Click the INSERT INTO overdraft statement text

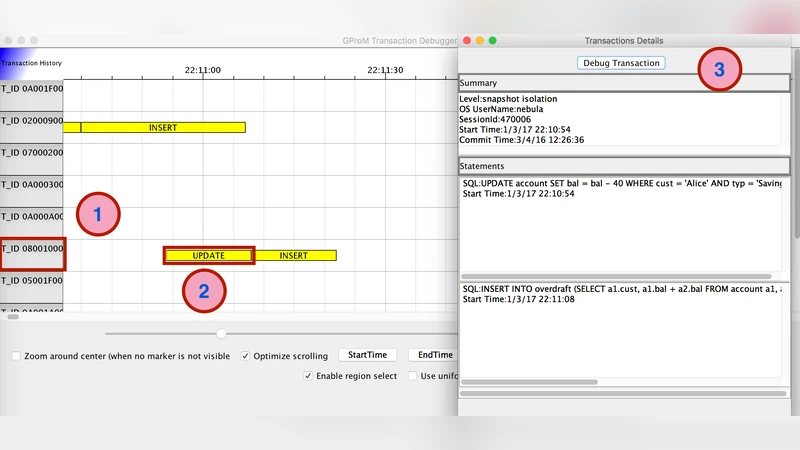620,289
